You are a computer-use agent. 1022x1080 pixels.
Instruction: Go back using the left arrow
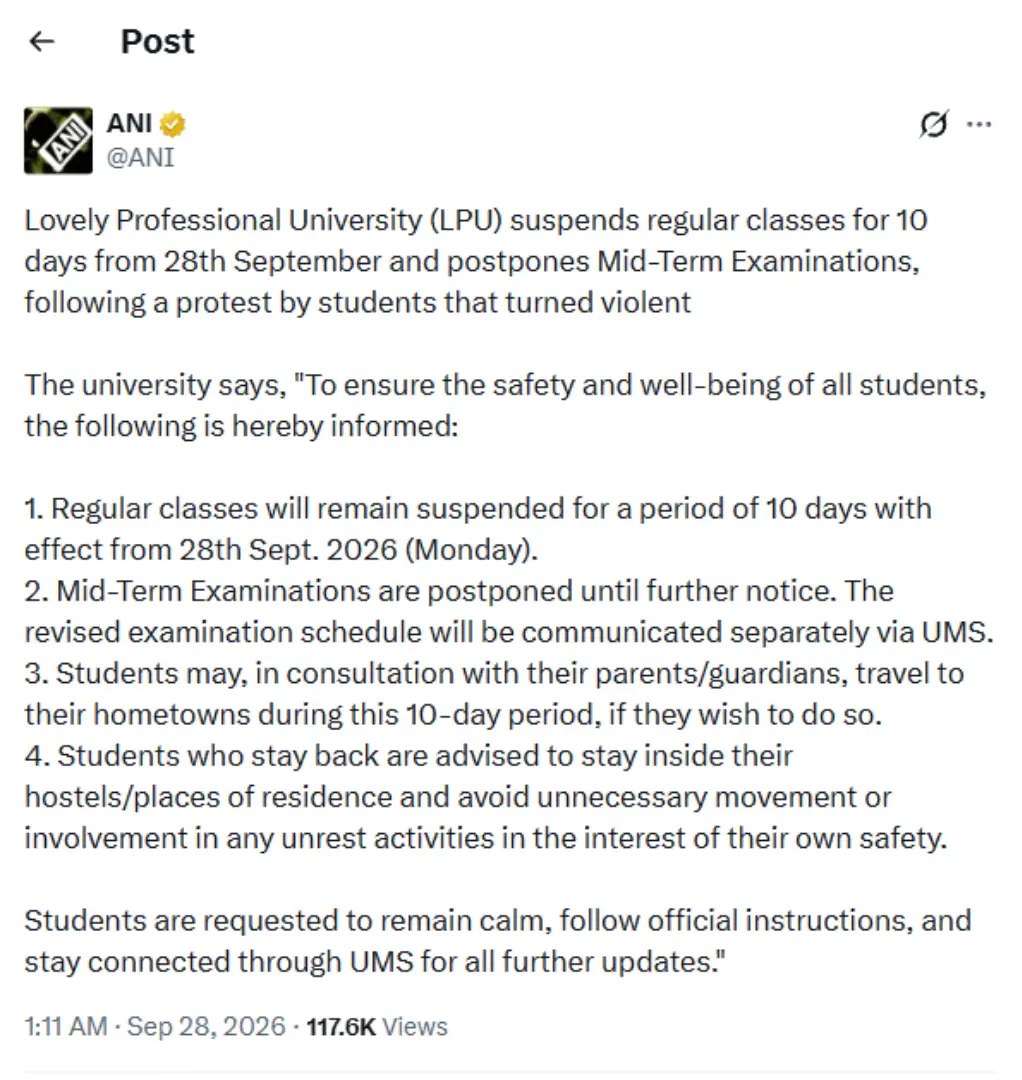point(42,42)
